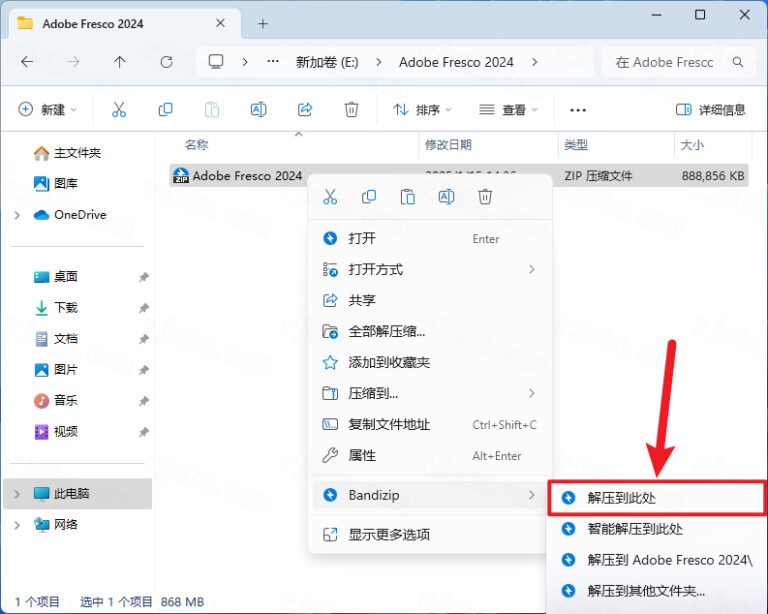
Task: Click the delete trash icon in context menu
Action: click(485, 197)
